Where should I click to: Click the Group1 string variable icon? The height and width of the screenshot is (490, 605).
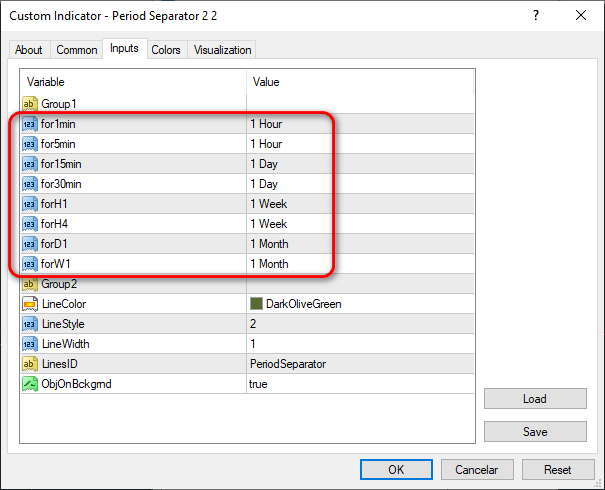point(29,103)
